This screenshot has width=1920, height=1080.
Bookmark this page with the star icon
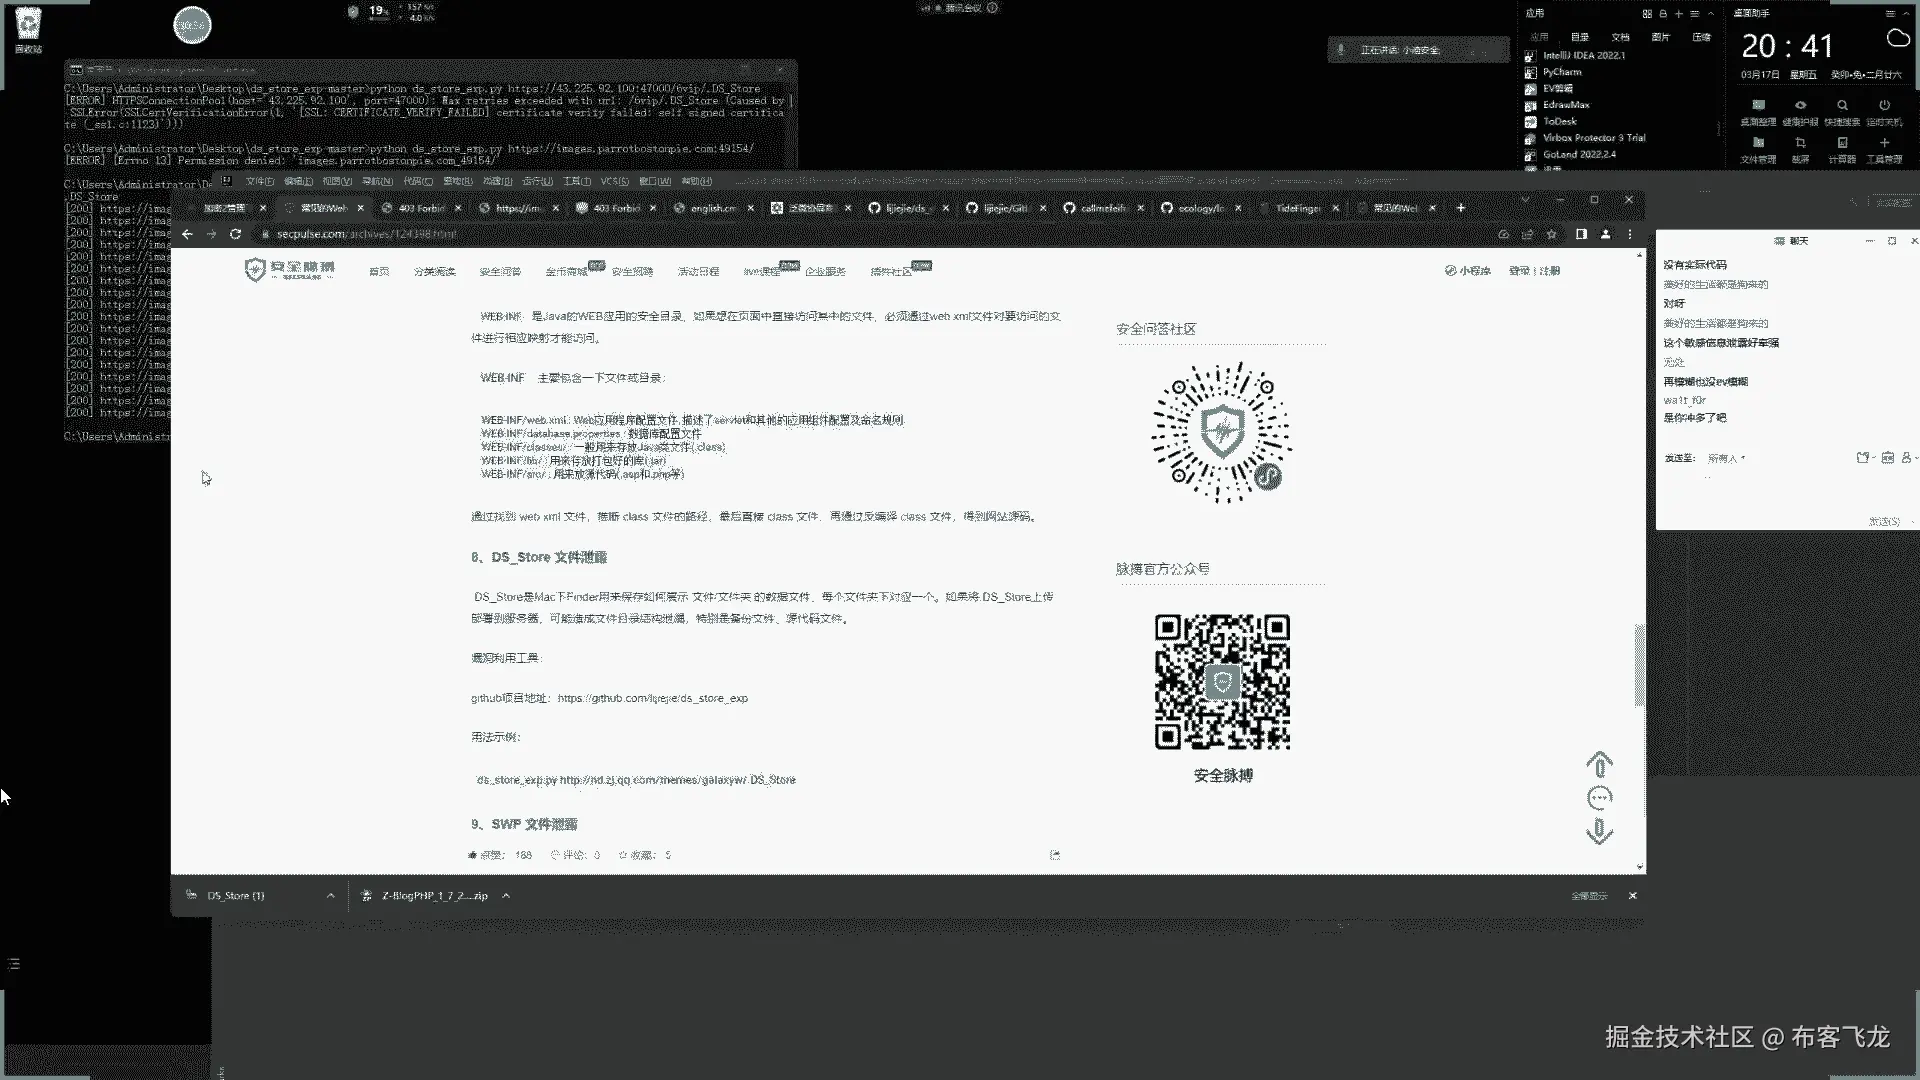click(1551, 234)
